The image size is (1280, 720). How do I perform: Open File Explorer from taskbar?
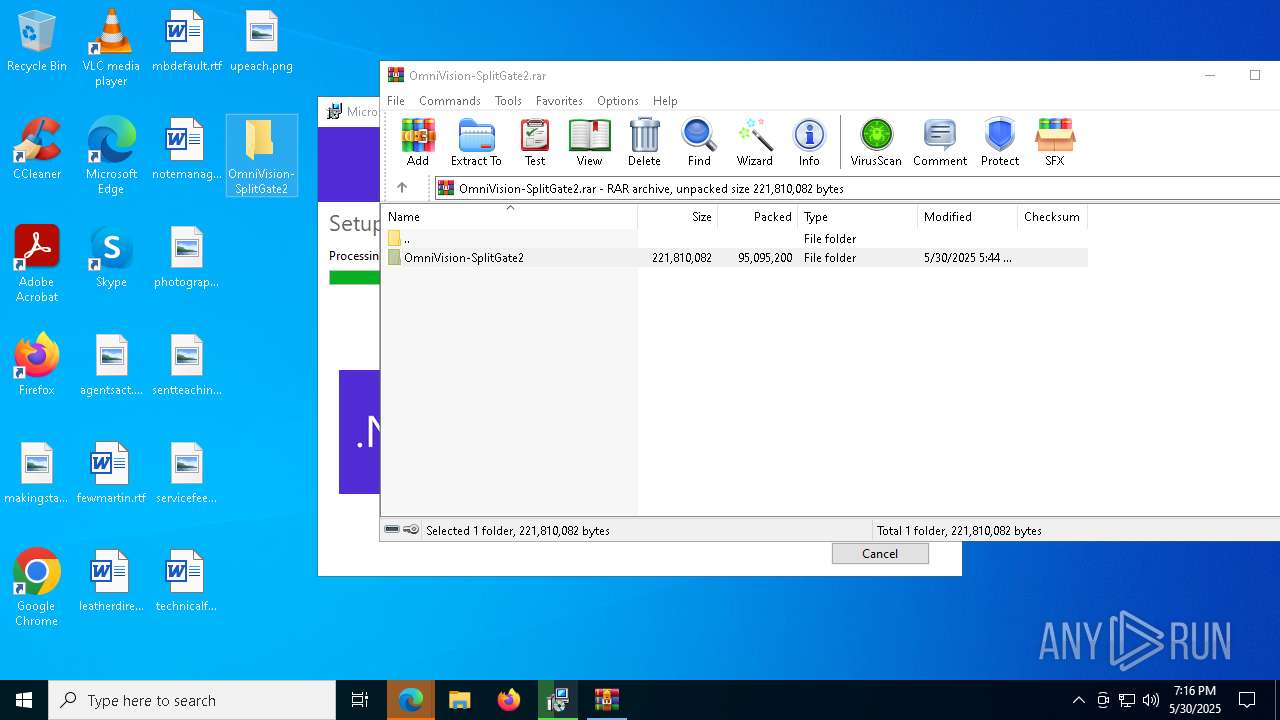[x=459, y=700]
